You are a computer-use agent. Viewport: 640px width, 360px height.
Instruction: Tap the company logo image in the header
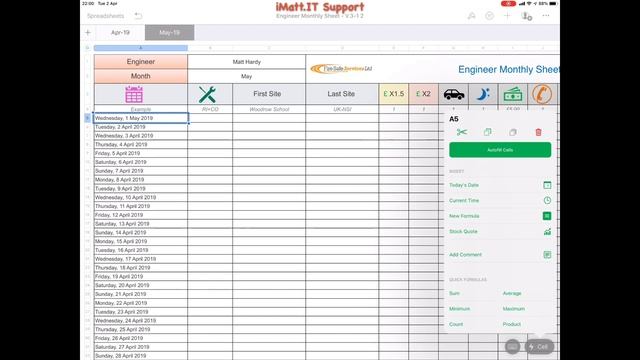tap(341, 69)
